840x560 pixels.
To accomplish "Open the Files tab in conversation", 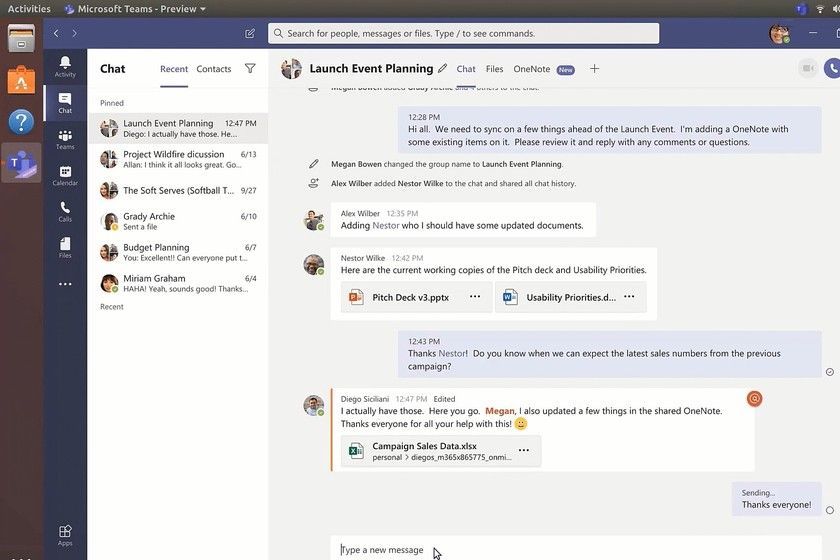I will pyautogui.click(x=494, y=69).
